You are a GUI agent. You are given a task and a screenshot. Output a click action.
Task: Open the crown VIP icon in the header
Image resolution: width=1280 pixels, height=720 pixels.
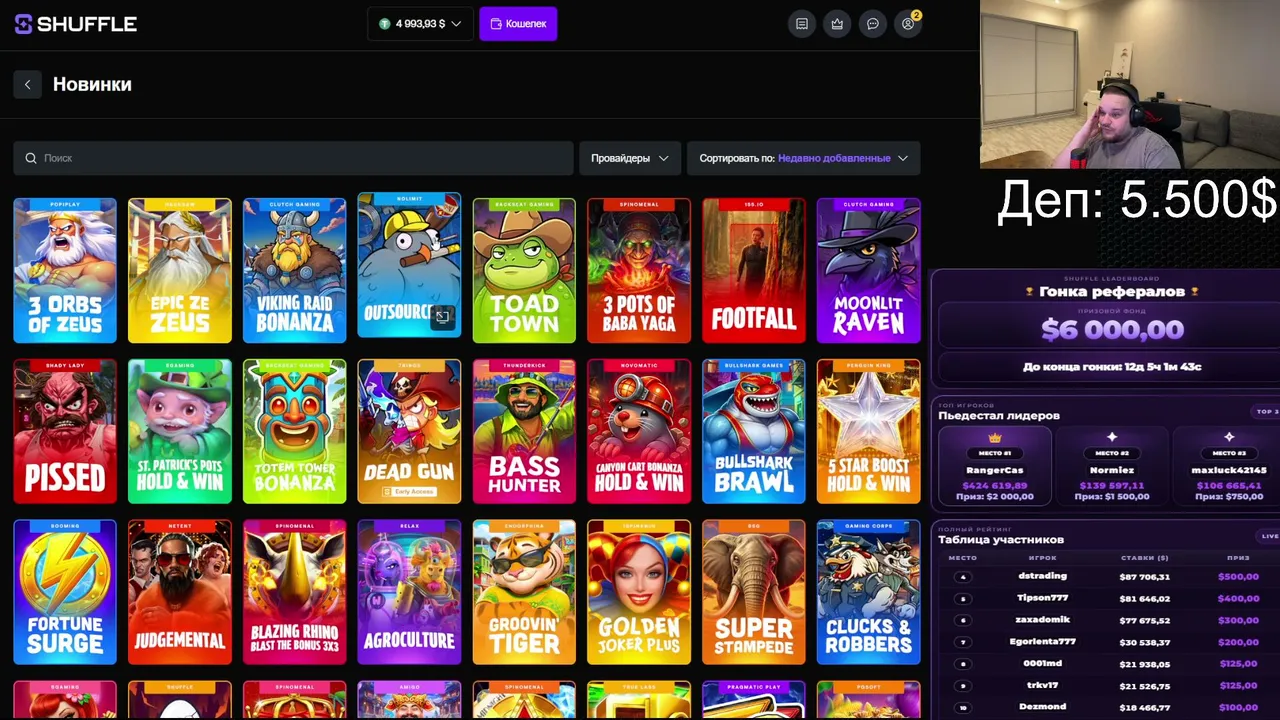tap(837, 24)
